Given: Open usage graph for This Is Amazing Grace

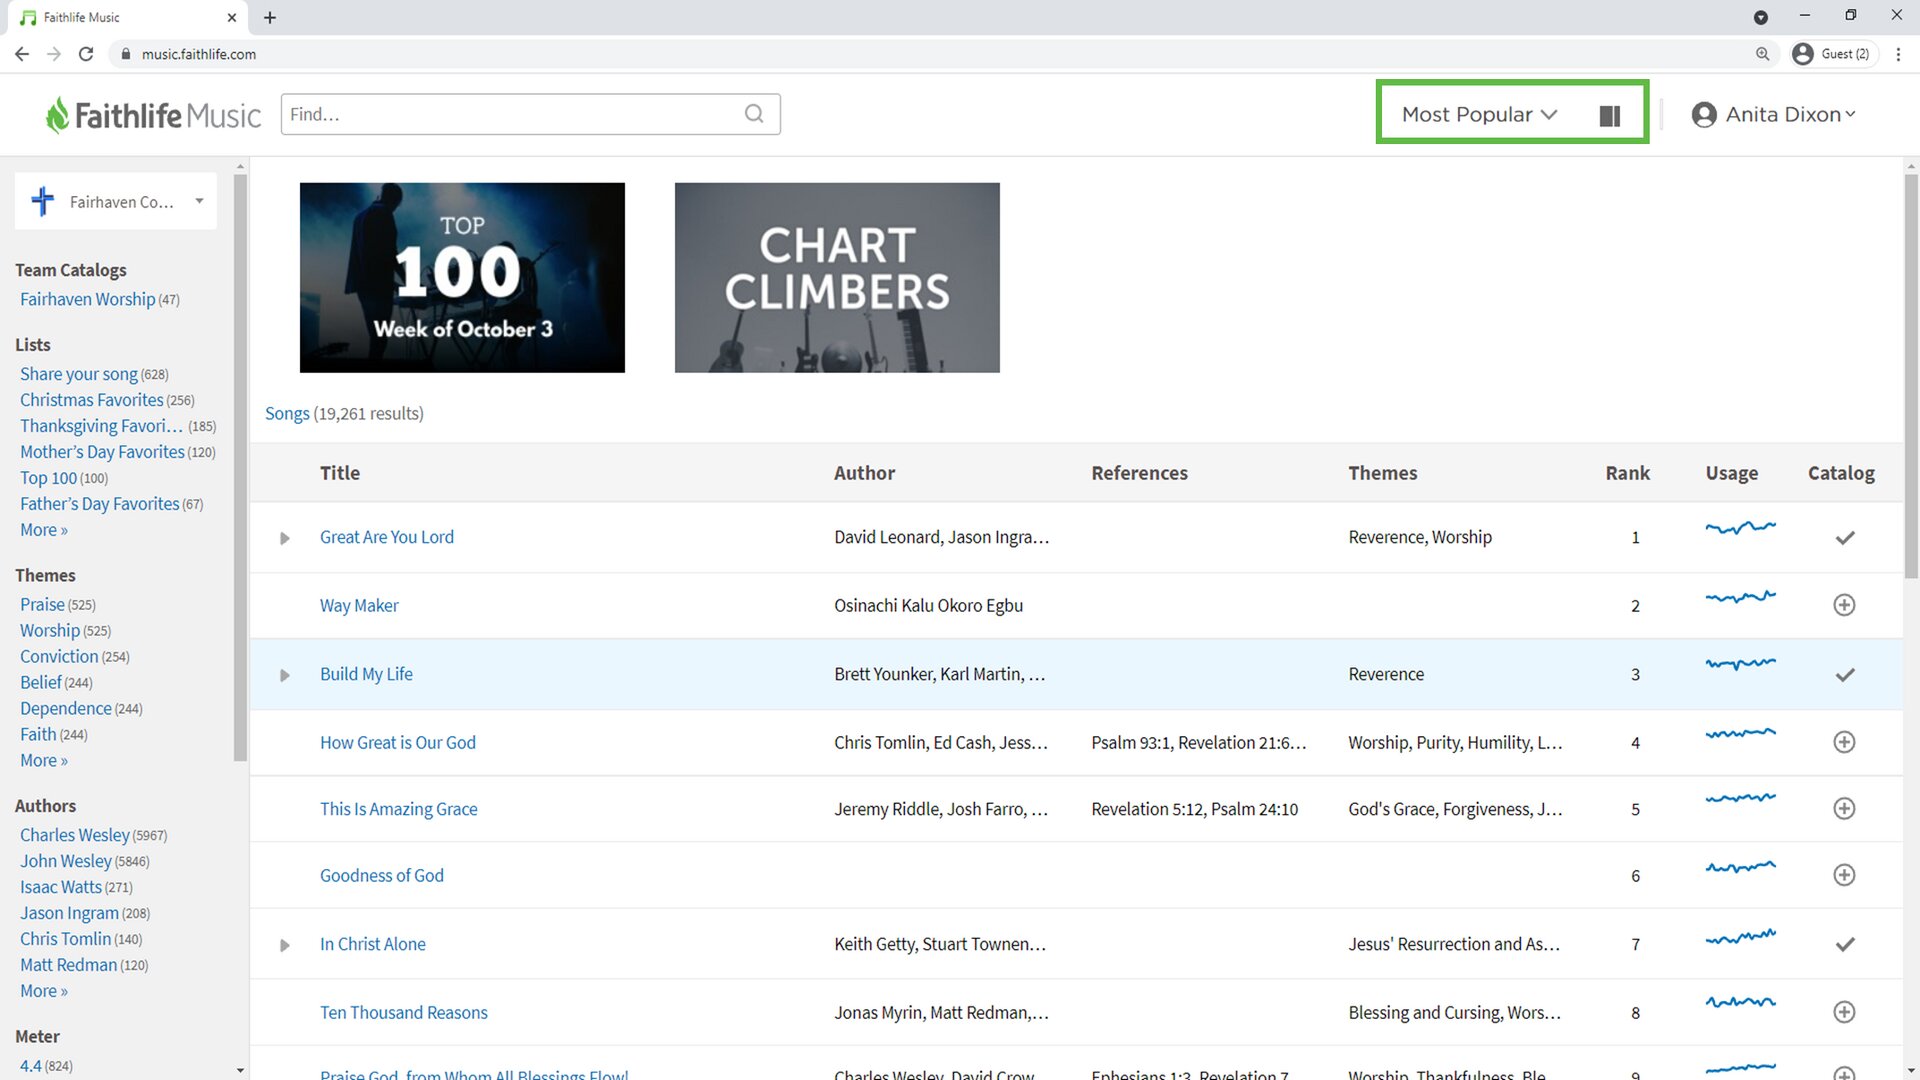Looking at the screenshot, I should click(1740, 798).
